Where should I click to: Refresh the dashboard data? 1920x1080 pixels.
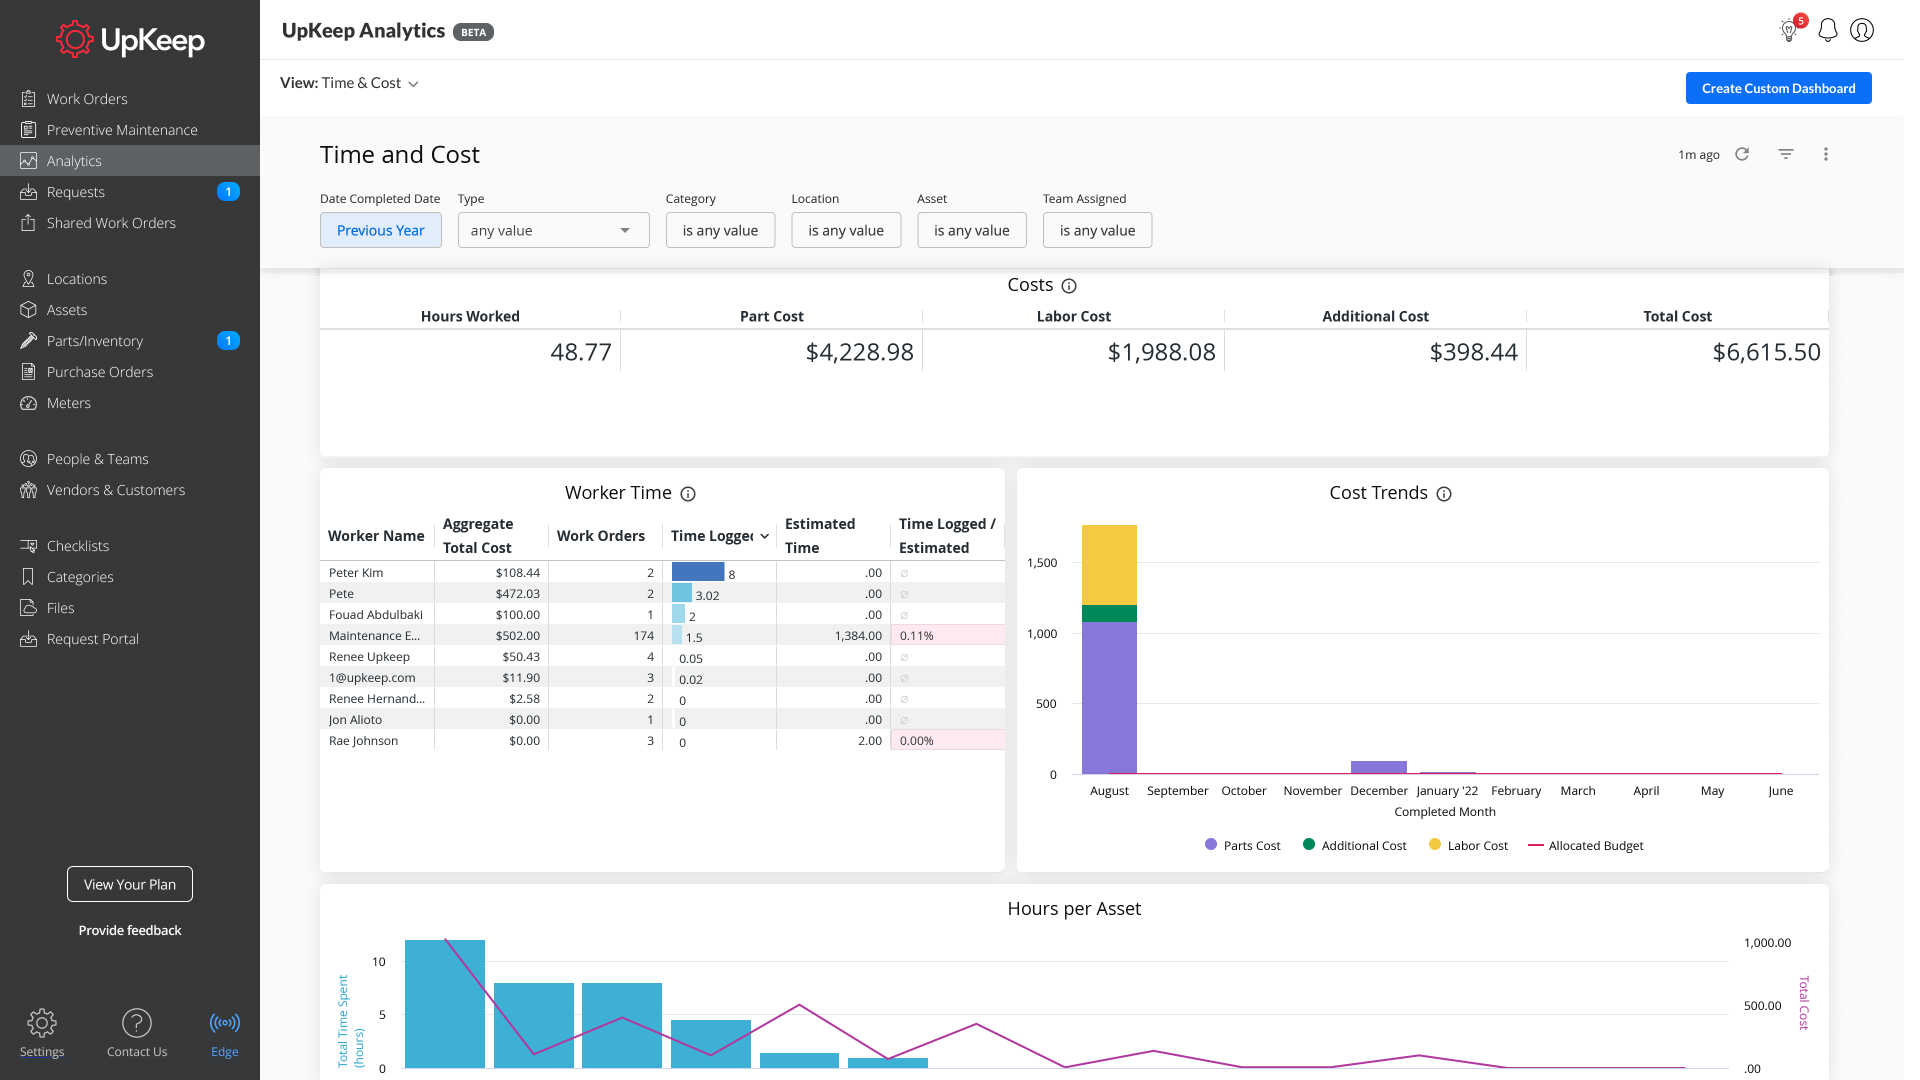pyautogui.click(x=1742, y=154)
